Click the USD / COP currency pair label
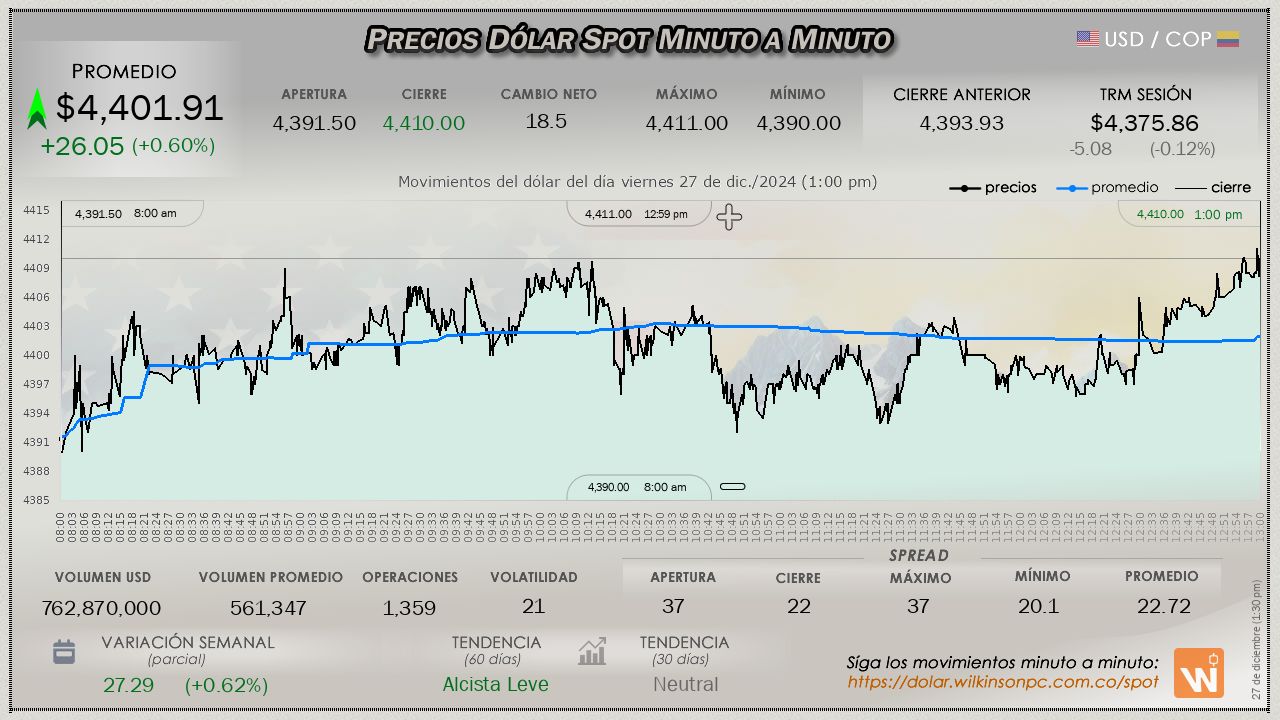The image size is (1280, 720). pyautogui.click(x=1157, y=39)
